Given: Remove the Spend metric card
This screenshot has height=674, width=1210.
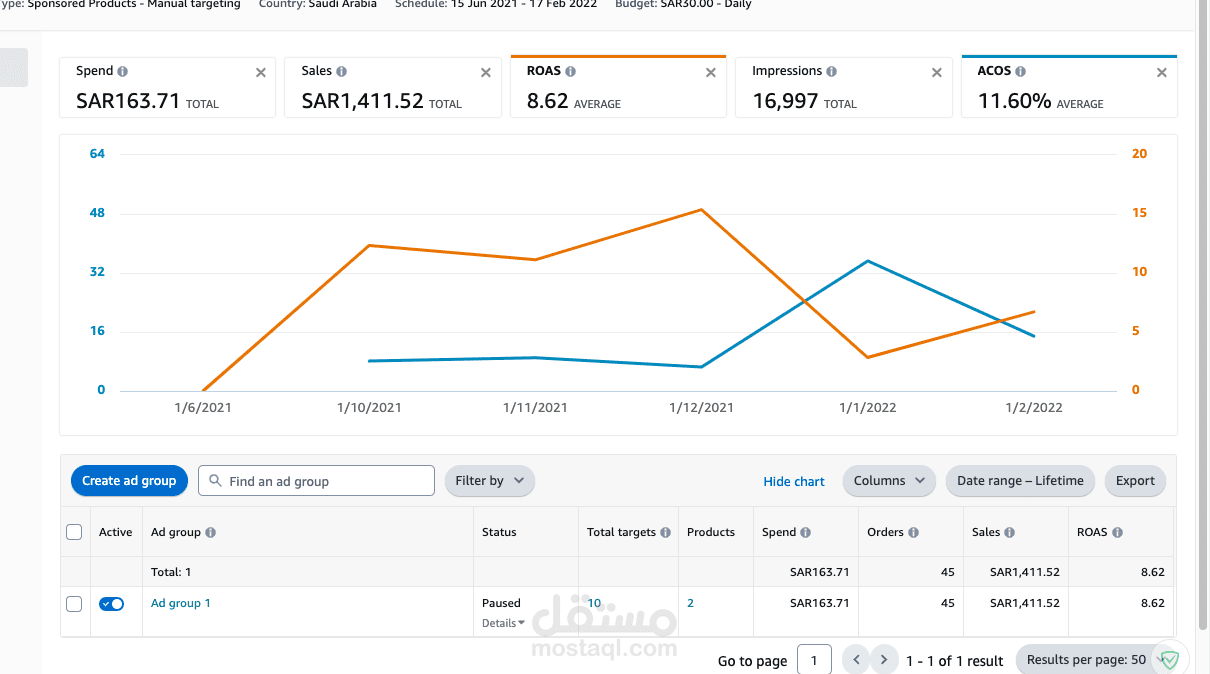Looking at the screenshot, I should (261, 73).
